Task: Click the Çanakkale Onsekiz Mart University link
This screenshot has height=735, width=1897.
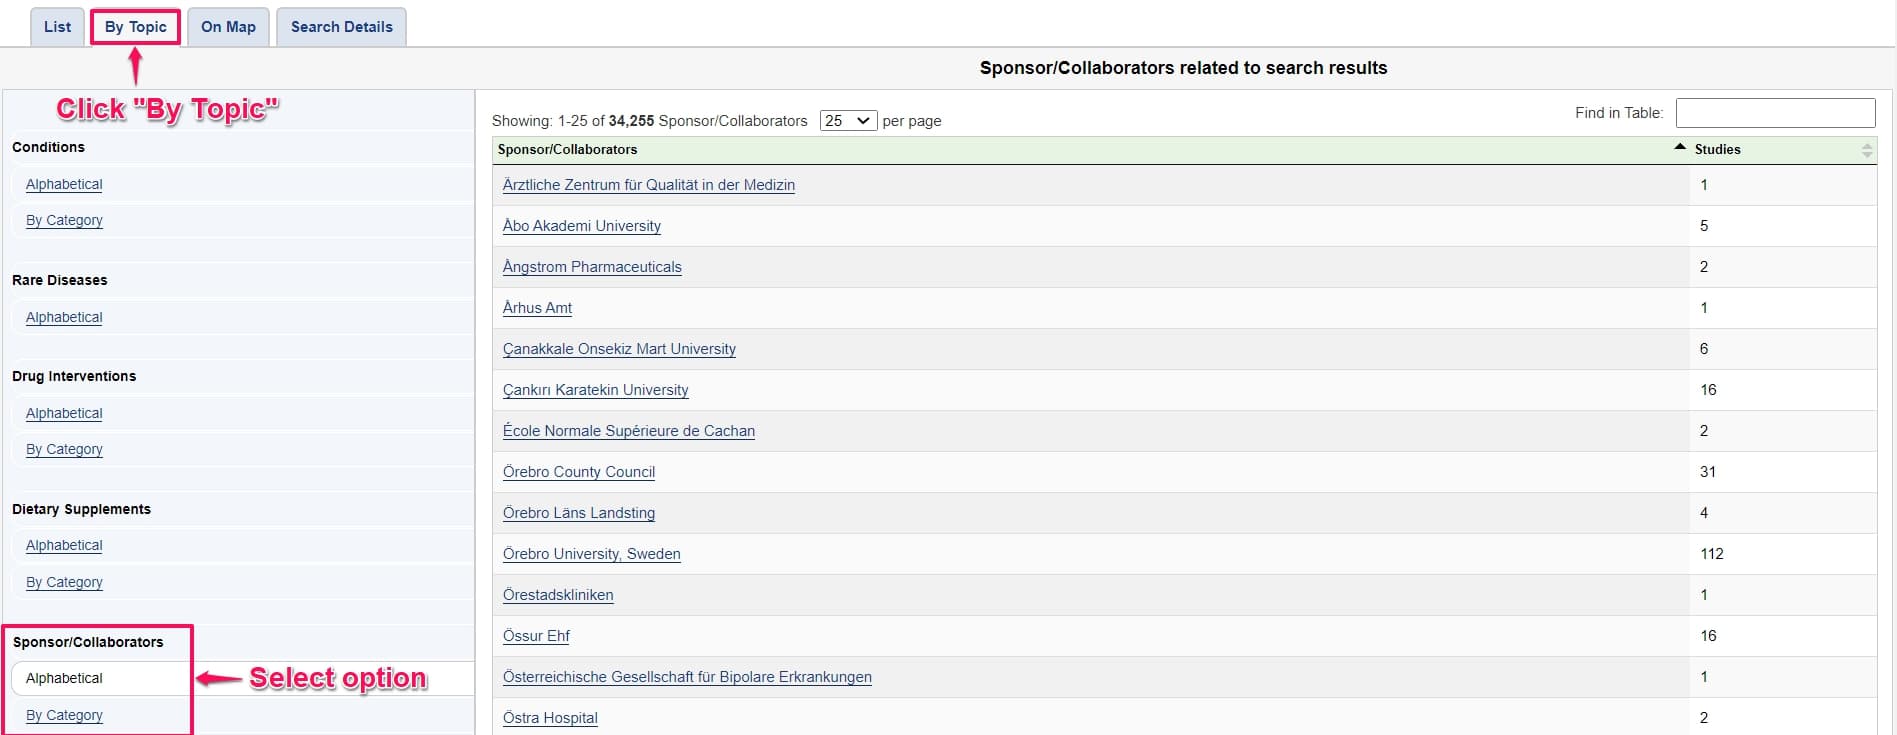Action: pos(619,349)
